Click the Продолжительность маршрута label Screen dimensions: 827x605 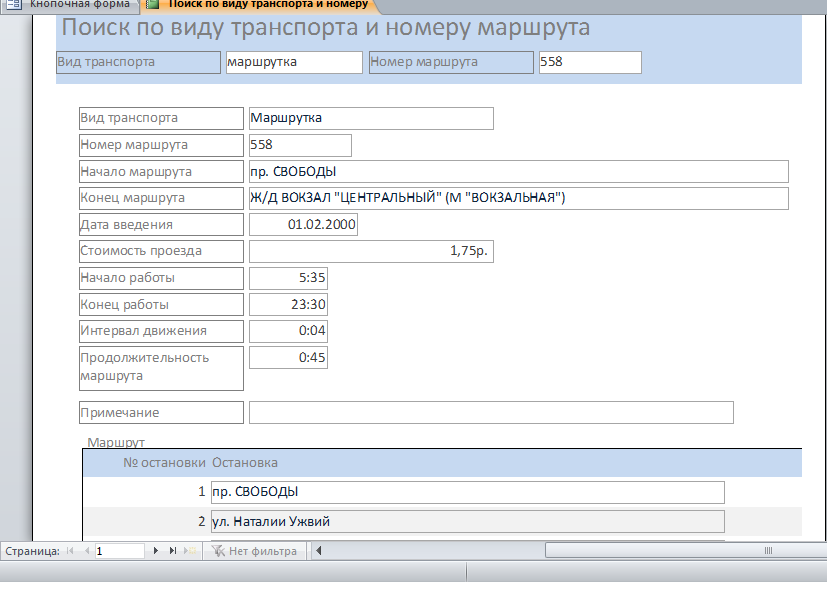161,368
